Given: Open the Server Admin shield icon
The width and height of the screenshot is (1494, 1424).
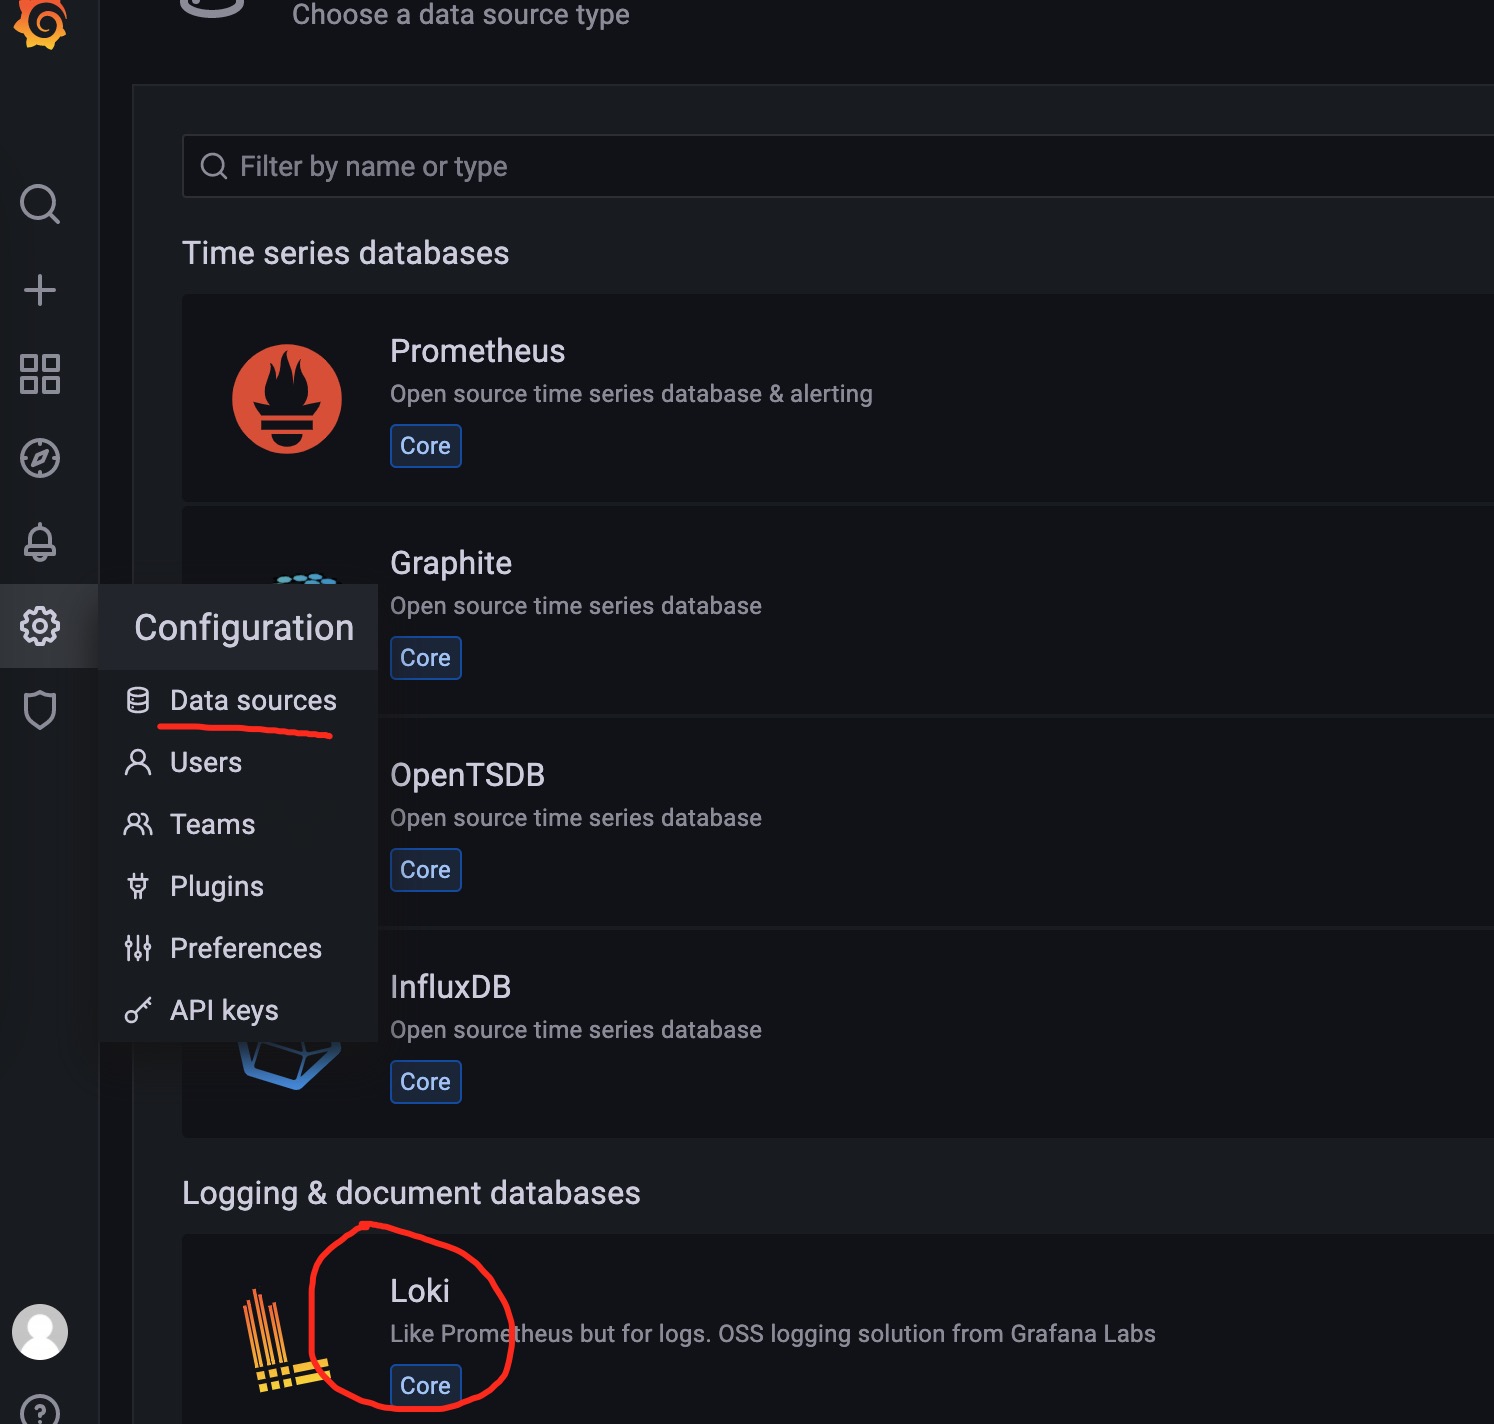Looking at the screenshot, I should point(40,709).
